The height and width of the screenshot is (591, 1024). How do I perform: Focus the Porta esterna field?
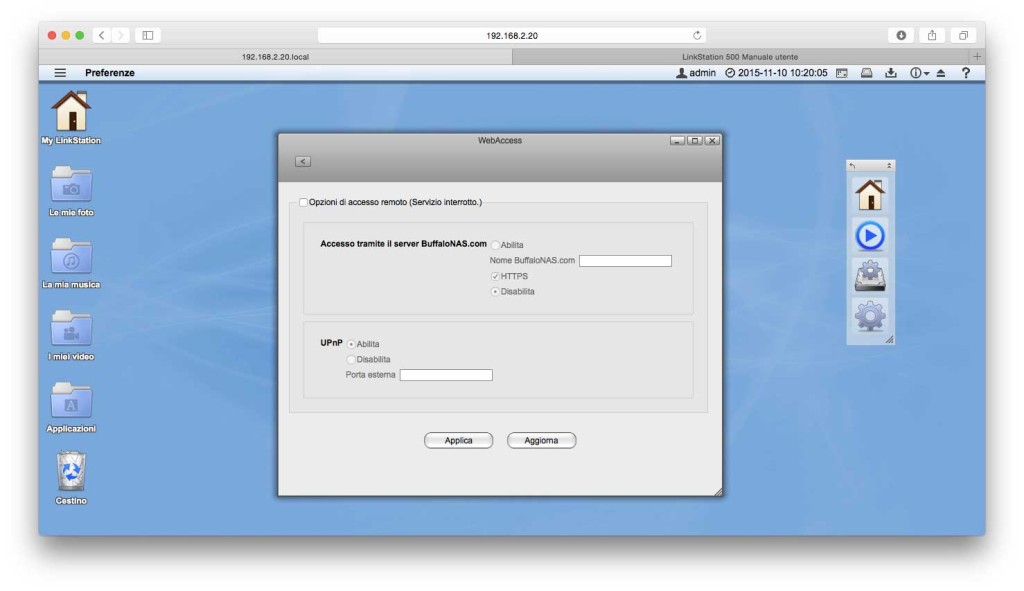446,375
